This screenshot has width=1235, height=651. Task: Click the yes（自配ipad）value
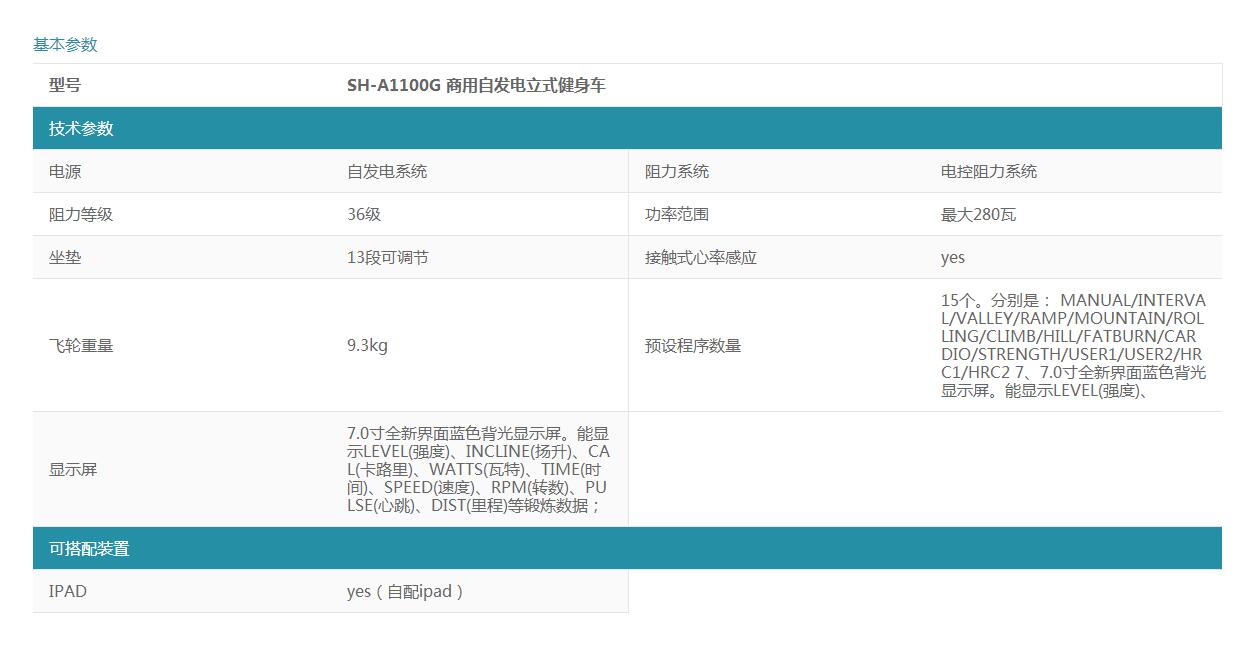406,591
